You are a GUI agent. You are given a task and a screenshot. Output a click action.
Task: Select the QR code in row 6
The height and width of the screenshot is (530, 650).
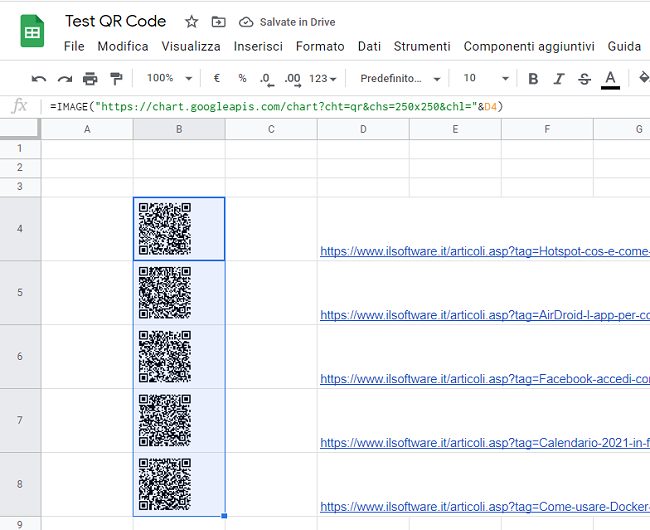[165, 356]
